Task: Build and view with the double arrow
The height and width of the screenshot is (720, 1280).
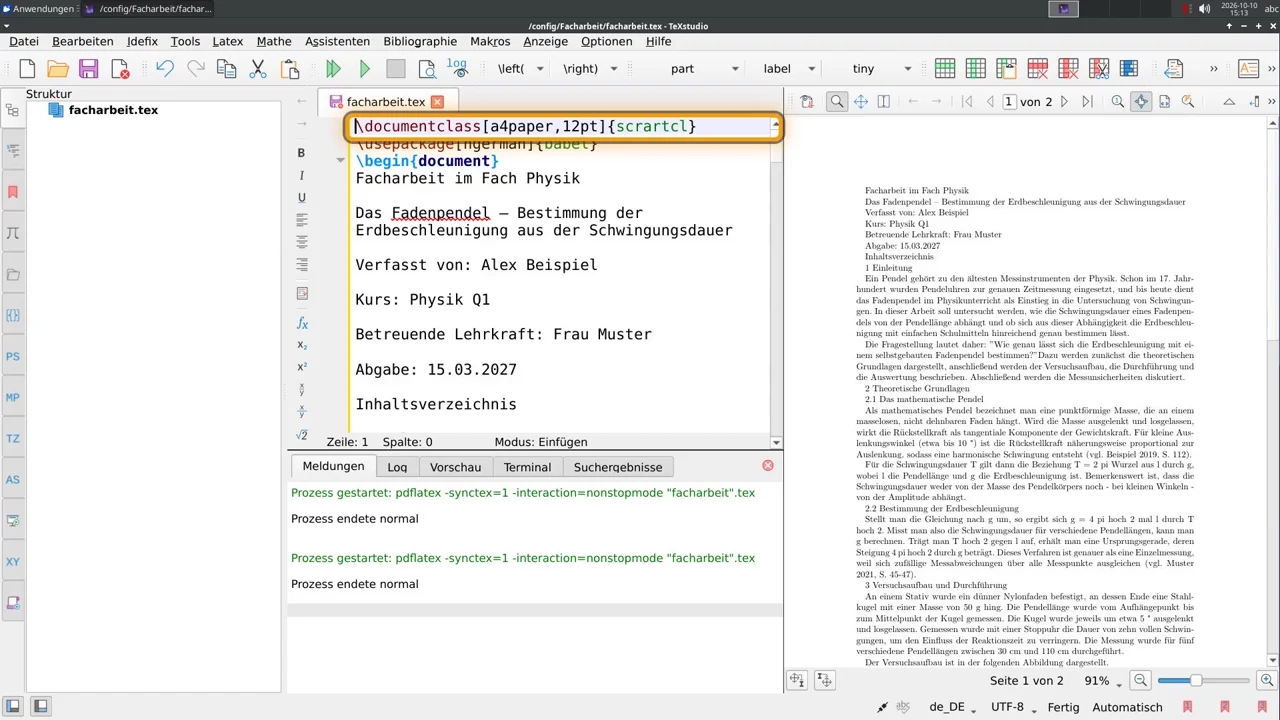Action: click(x=334, y=69)
